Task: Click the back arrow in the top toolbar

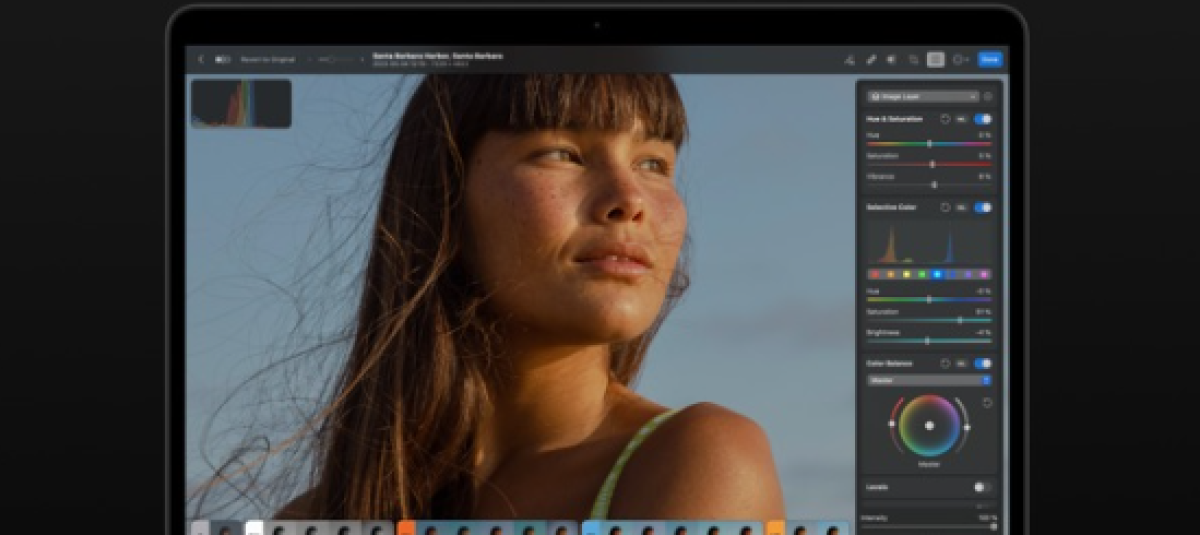Action: tap(201, 59)
